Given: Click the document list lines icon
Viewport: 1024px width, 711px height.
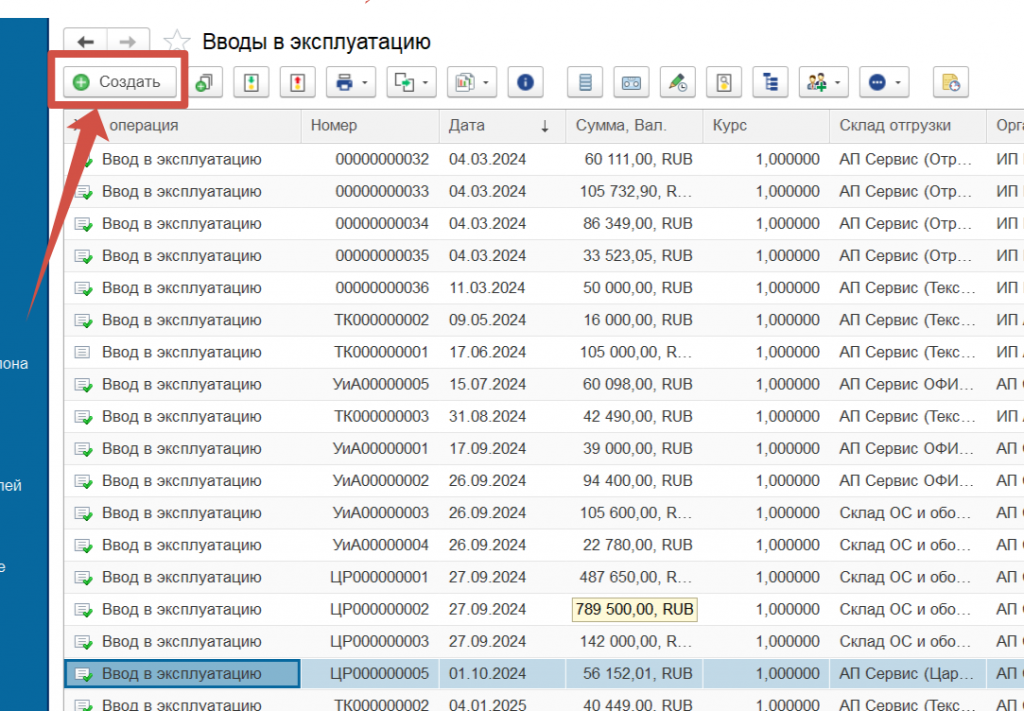Looking at the screenshot, I should (x=585, y=83).
